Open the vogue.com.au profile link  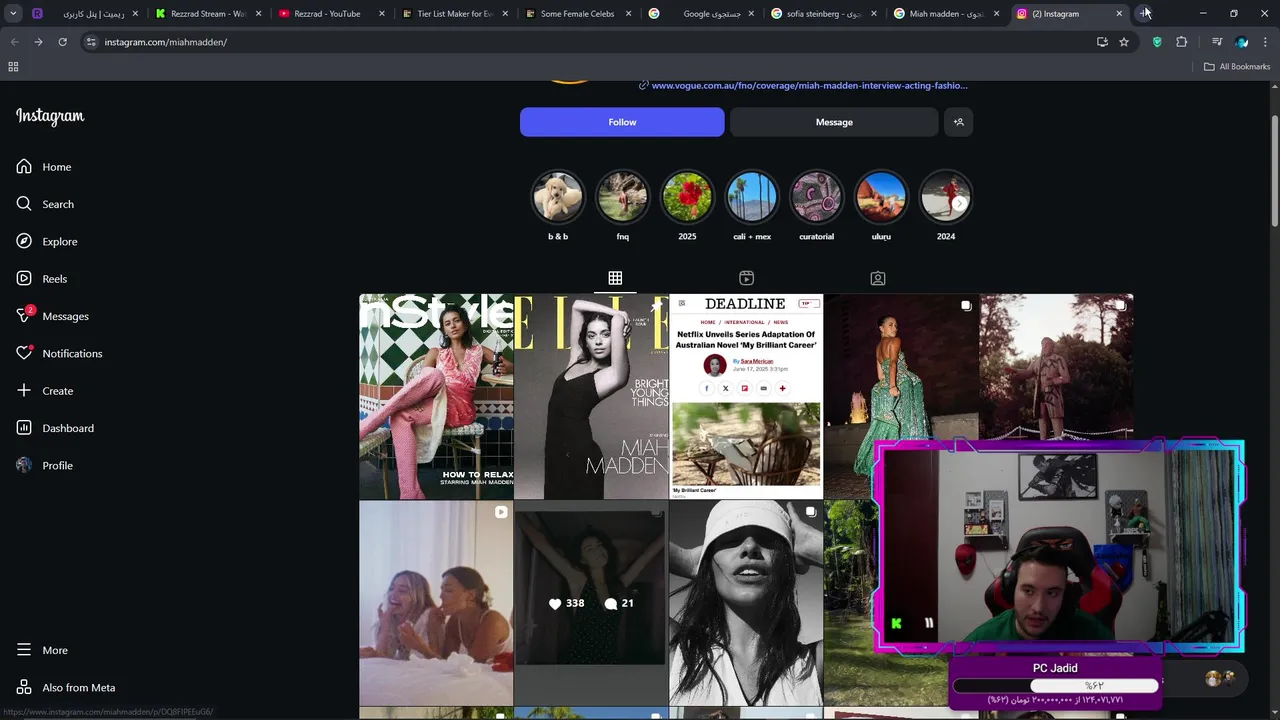809,86
